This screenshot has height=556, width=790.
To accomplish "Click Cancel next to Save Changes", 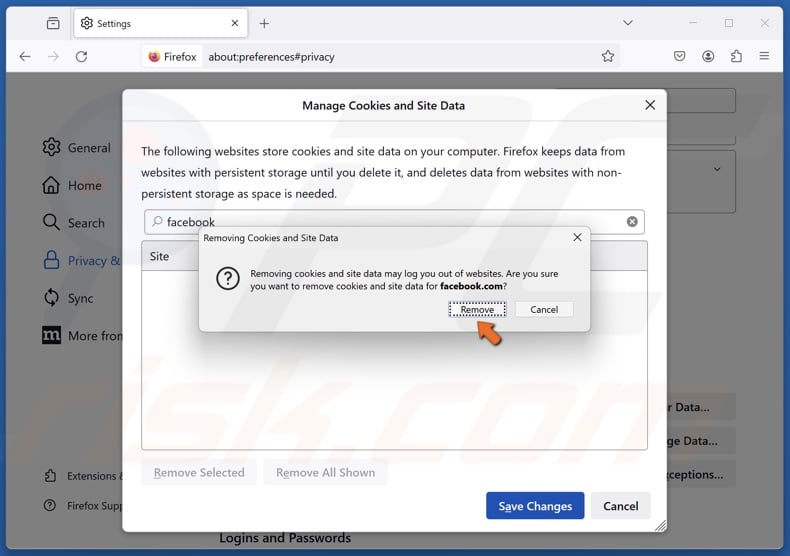I will point(621,506).
